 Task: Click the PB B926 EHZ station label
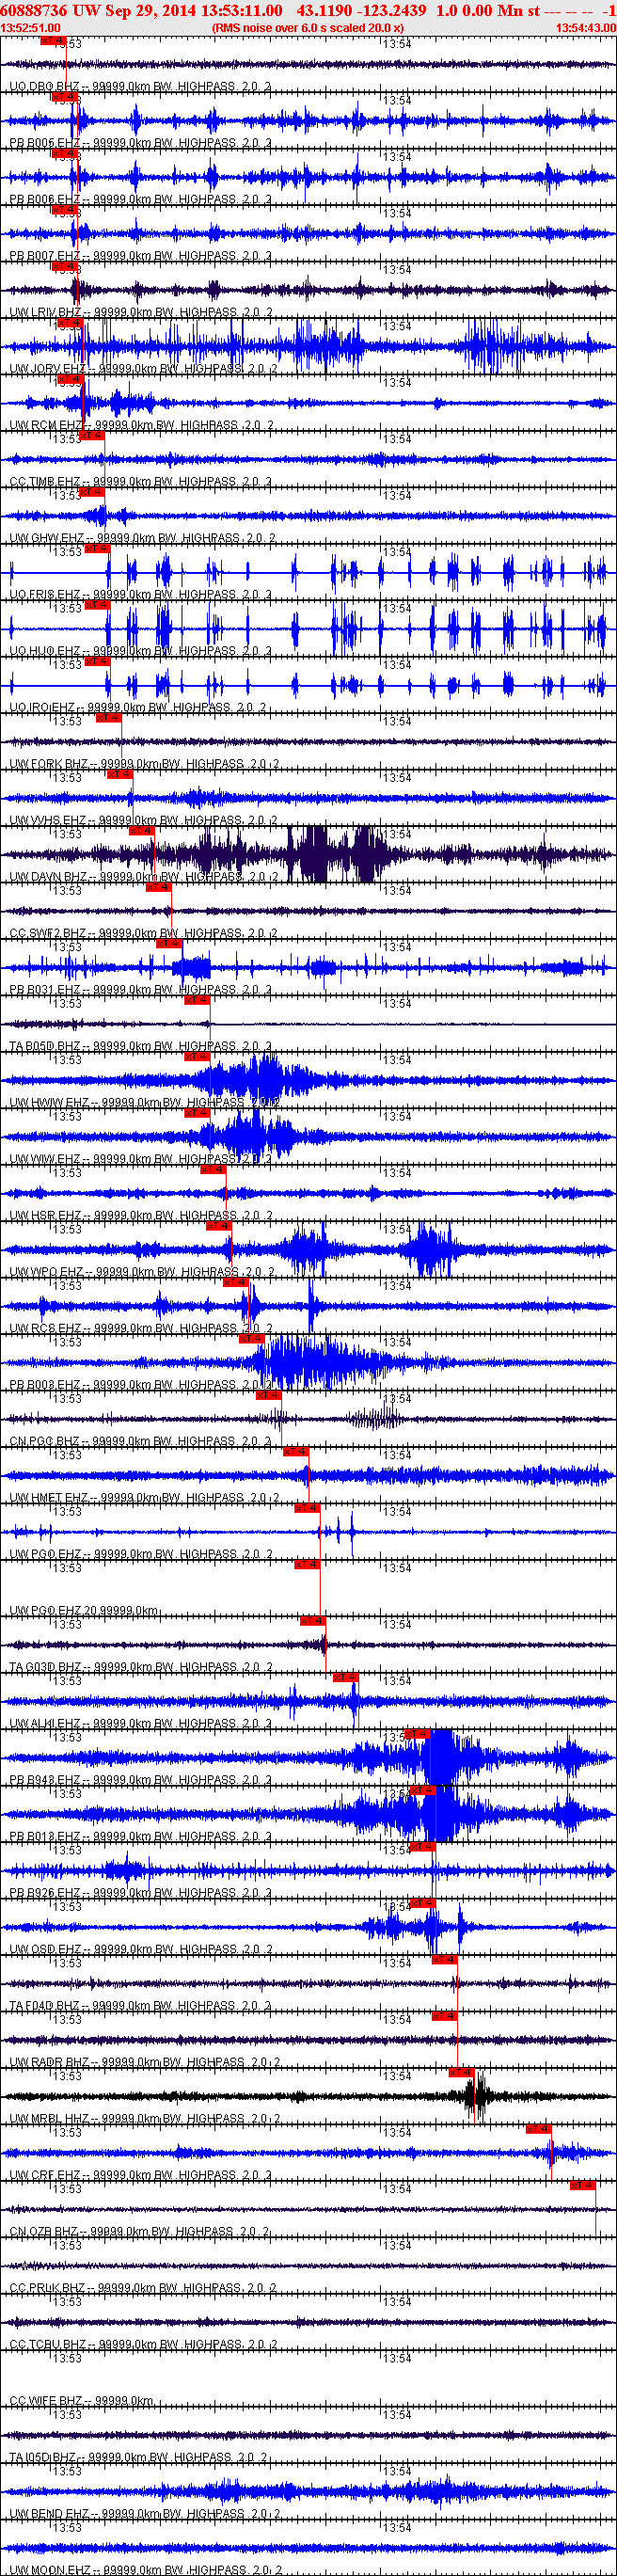[x=140, y=1894]
